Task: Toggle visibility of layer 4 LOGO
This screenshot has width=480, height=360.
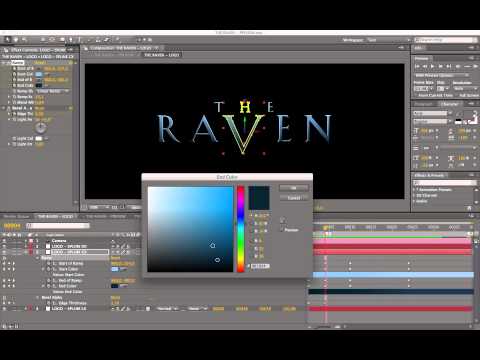Action: coord(4,309)
